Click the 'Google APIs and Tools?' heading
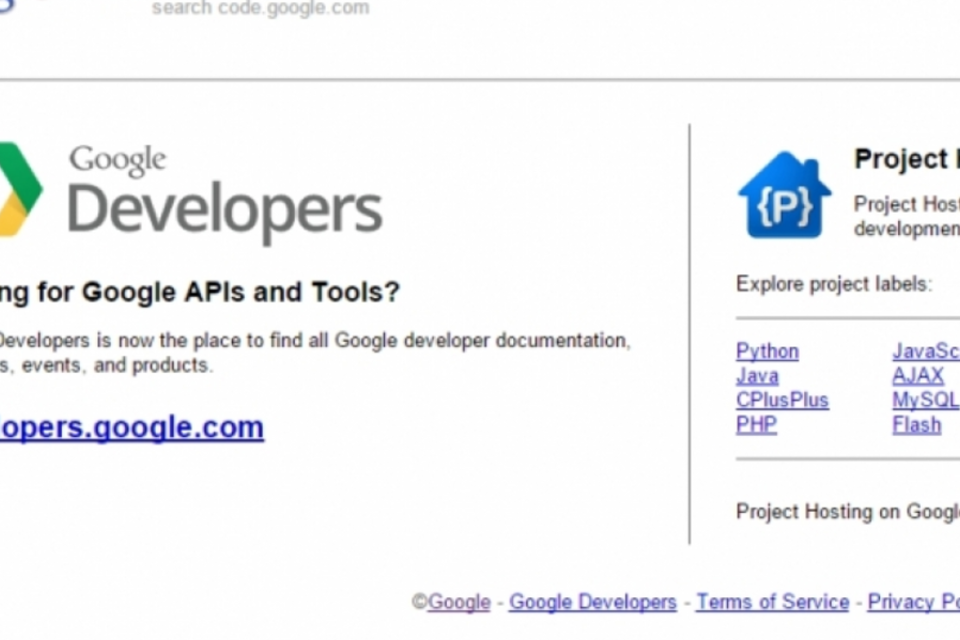Screen dimensions: 960x640 pos(241,292)
